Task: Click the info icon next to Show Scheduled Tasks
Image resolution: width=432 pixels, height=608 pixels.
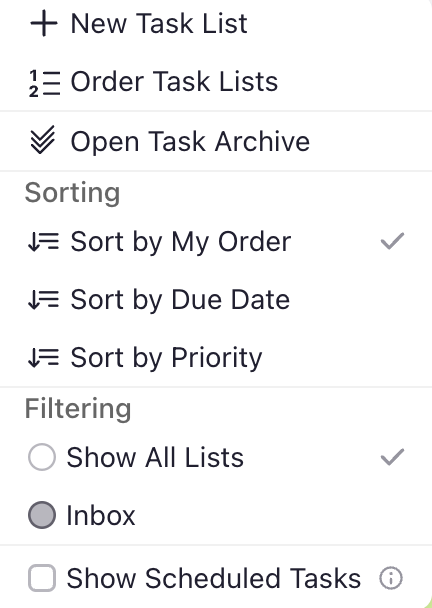Action: pos(391,579)
